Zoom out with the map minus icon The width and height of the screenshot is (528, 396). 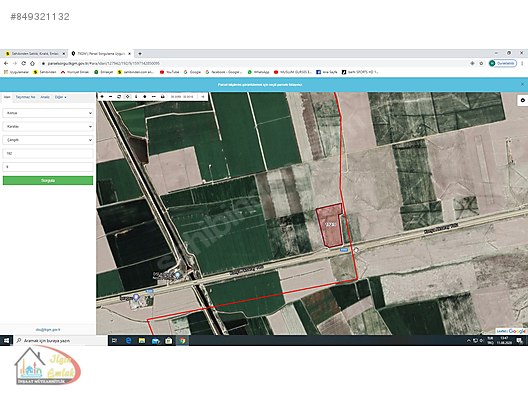pos(110,96)
